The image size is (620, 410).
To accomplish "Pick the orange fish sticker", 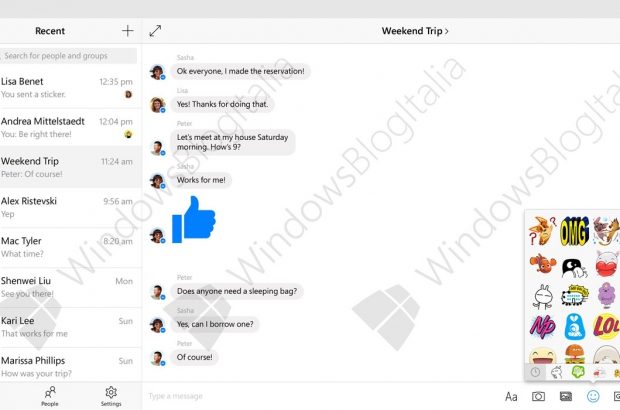I will coord(542,263).
